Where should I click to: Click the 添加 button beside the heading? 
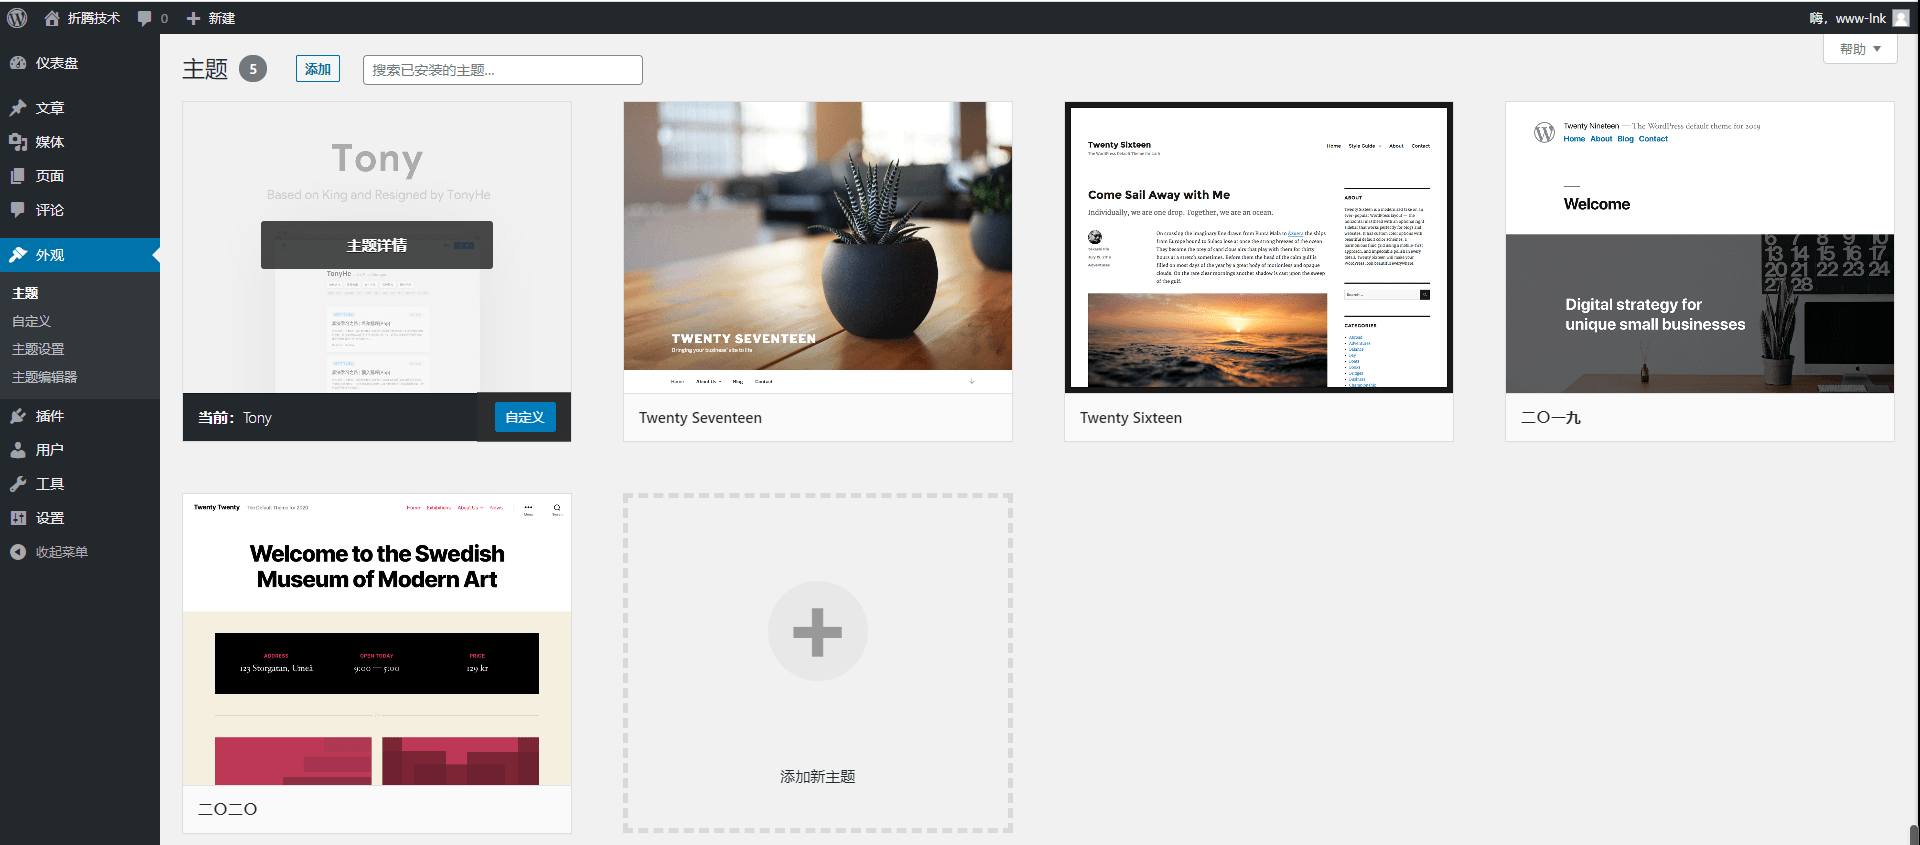318,69
